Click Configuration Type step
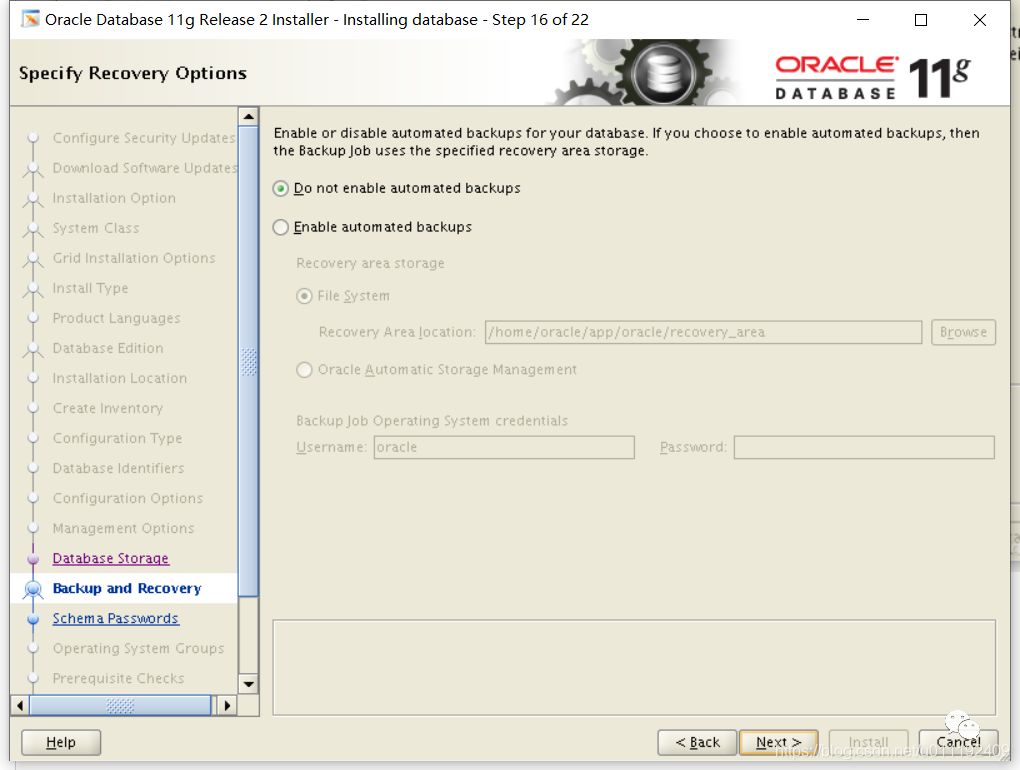 tap(117, 438)
